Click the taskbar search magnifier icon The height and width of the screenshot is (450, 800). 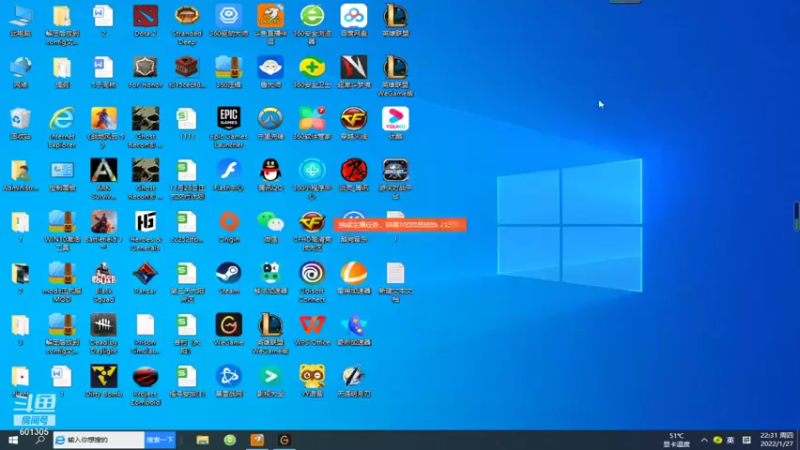tap(40, 440)
